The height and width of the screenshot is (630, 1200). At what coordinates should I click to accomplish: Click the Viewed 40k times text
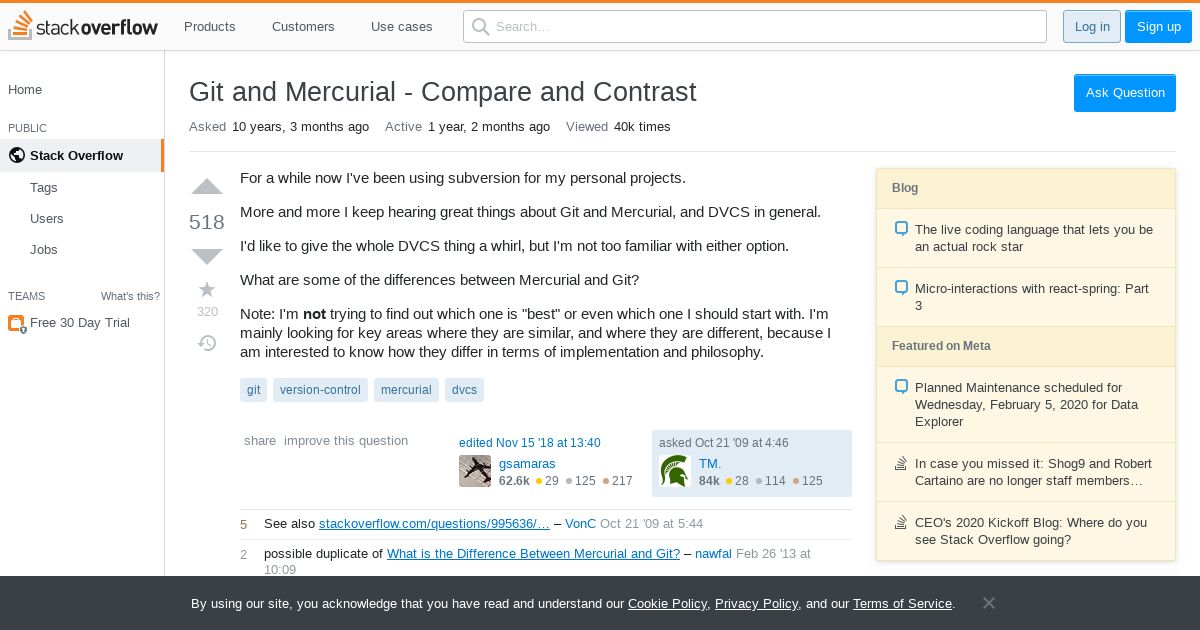[618, 127]
